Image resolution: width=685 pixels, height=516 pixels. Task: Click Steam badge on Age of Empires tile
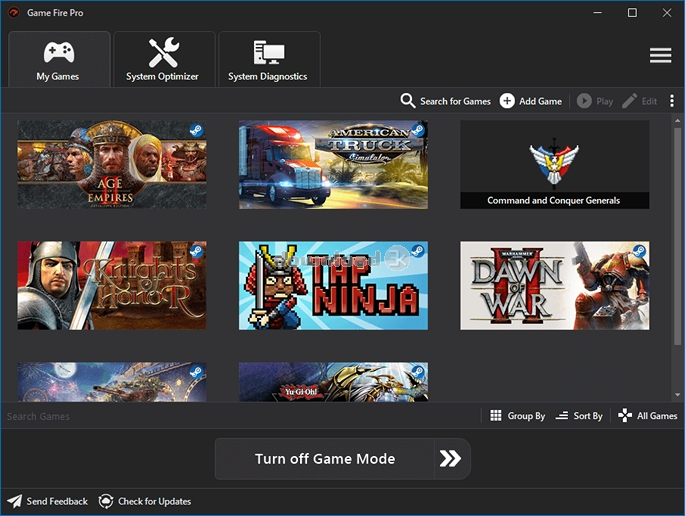click(197, 130)
